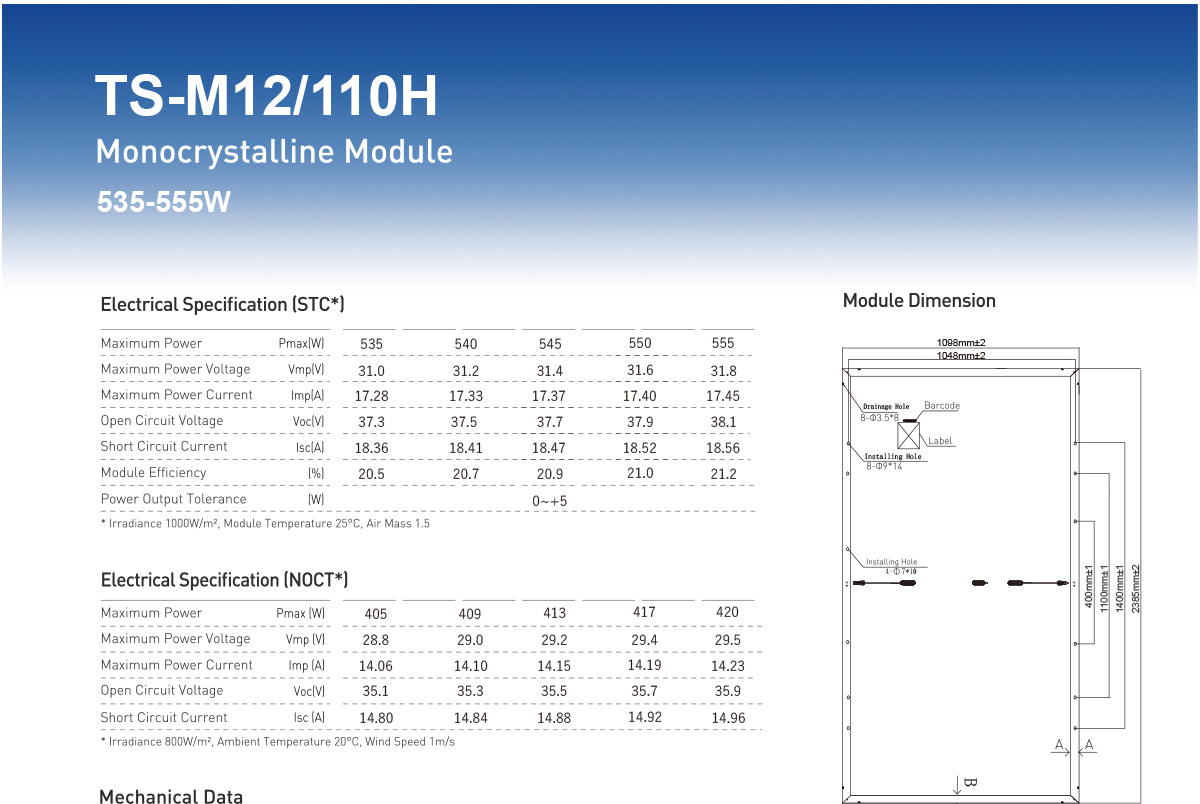Screen dimensions: 1200x804
Task: Click the Installing Hole 4-Φ7*10 annotation
Action: [891, 566]
